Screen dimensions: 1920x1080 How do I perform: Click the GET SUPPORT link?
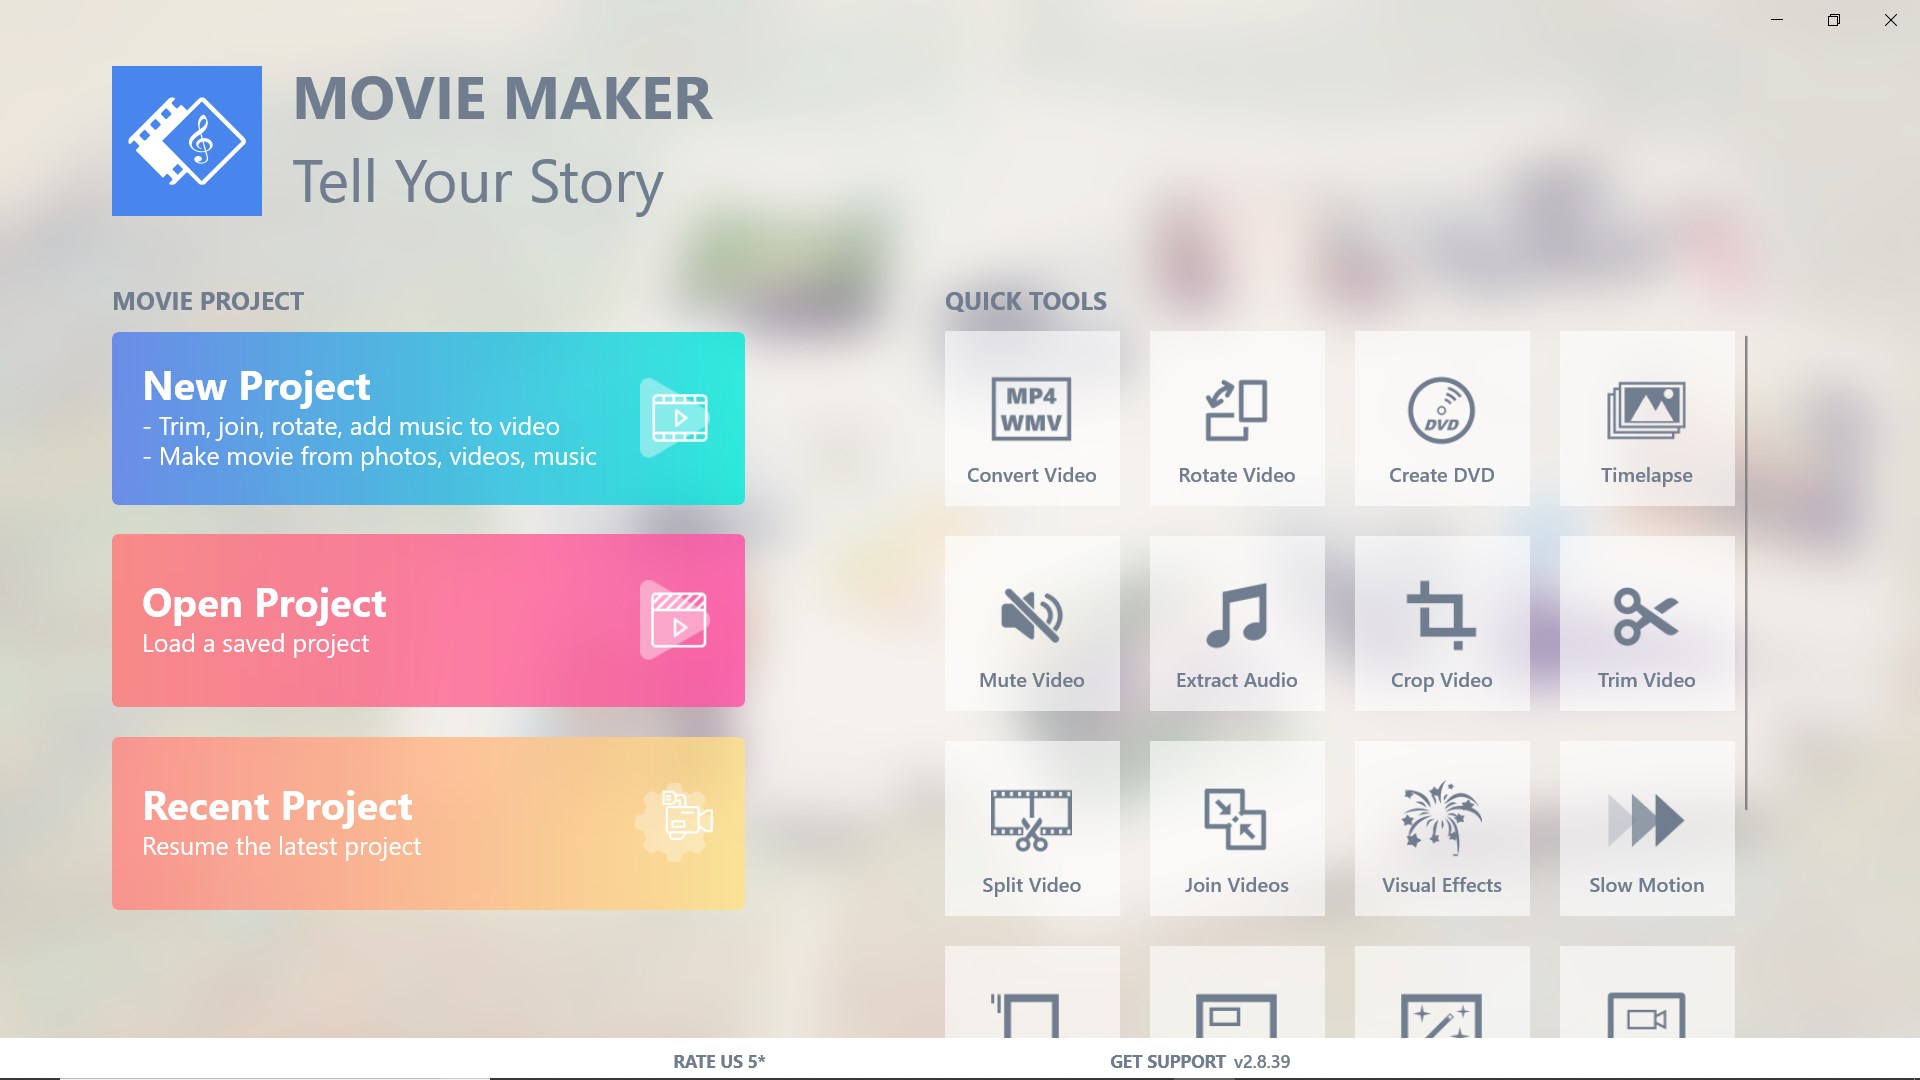[1167, 1061]
